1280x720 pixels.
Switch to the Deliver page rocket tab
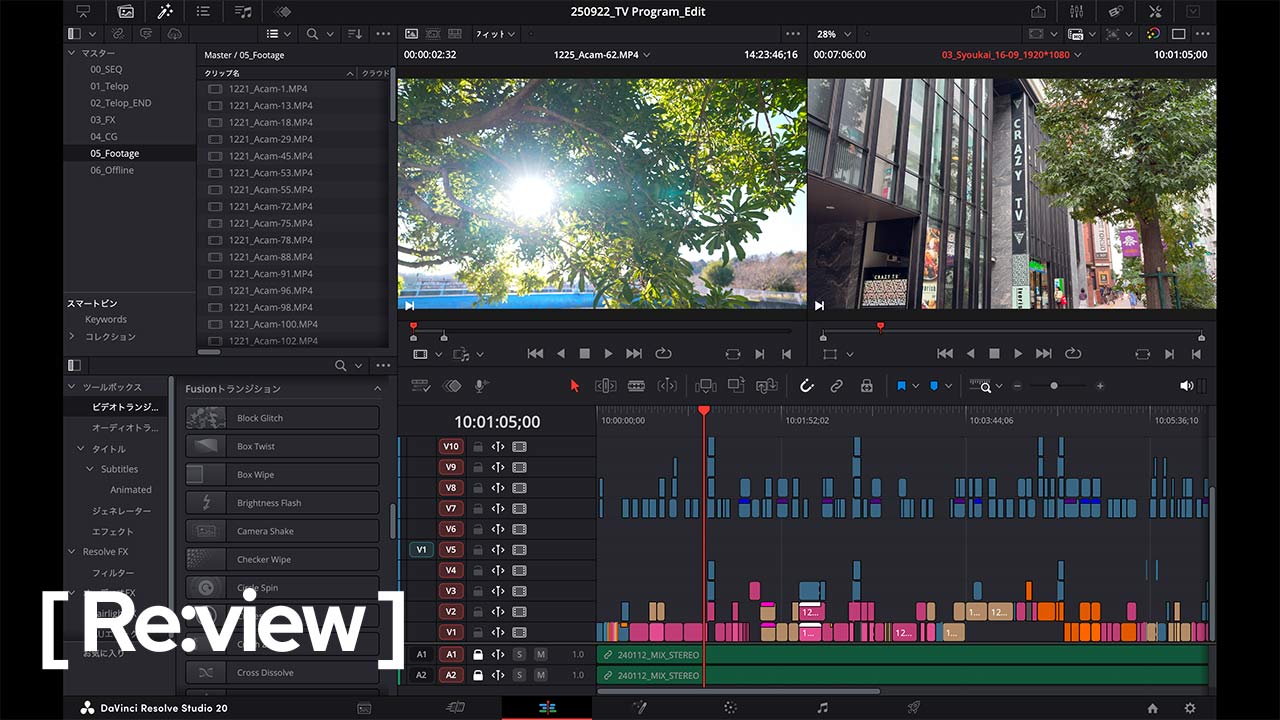click(x=913, y=708)
